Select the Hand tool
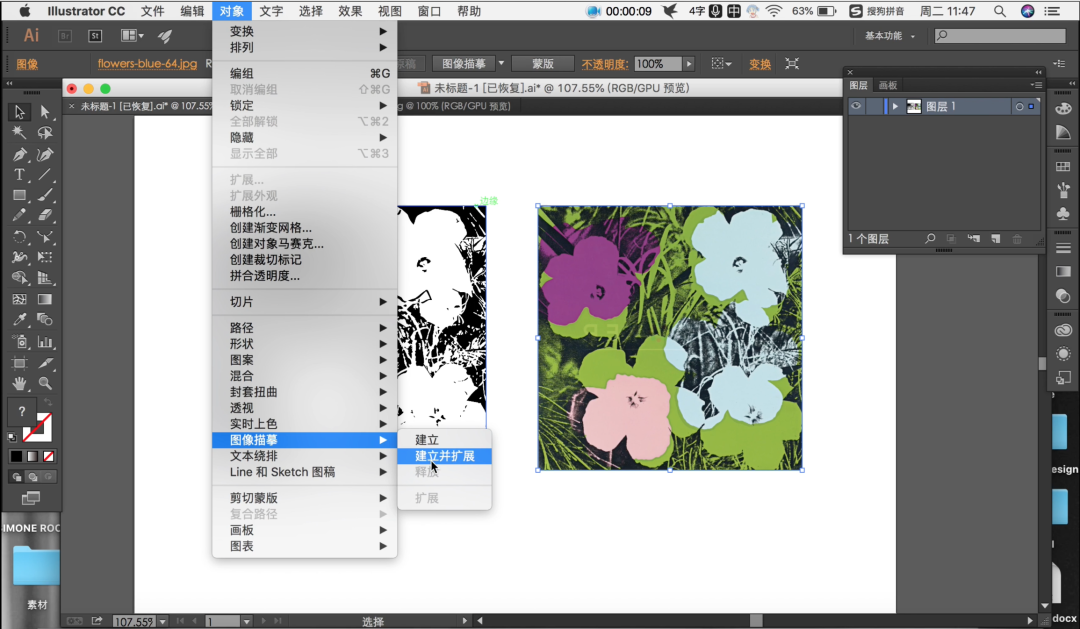The width and height of the screenshot is (1080, 629). [x=19, y=383]
